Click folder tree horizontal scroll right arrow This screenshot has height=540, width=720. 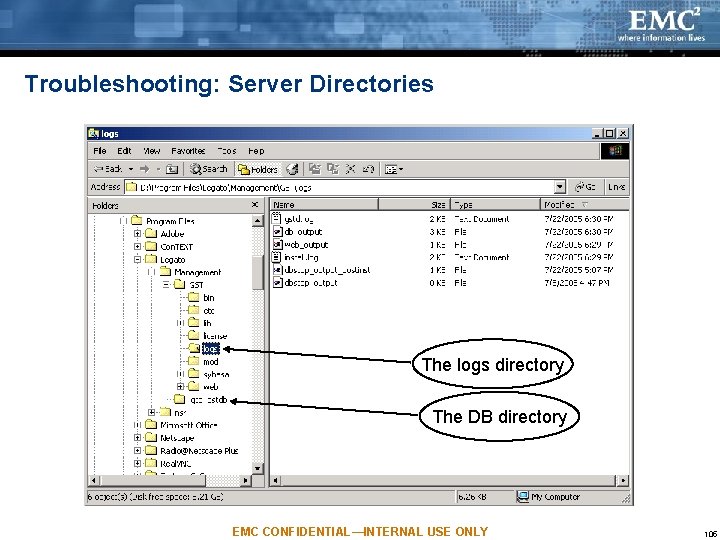[x=246, y=480]
